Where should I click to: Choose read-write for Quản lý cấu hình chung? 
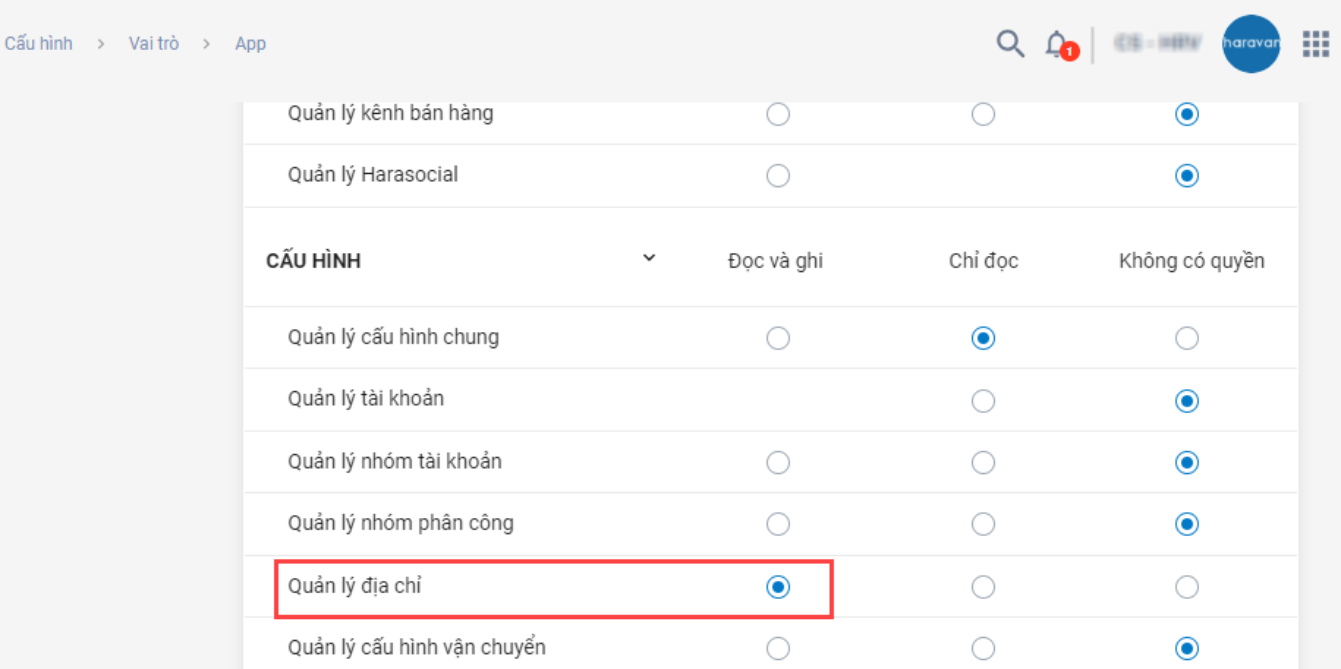click(x=778, y=339)
